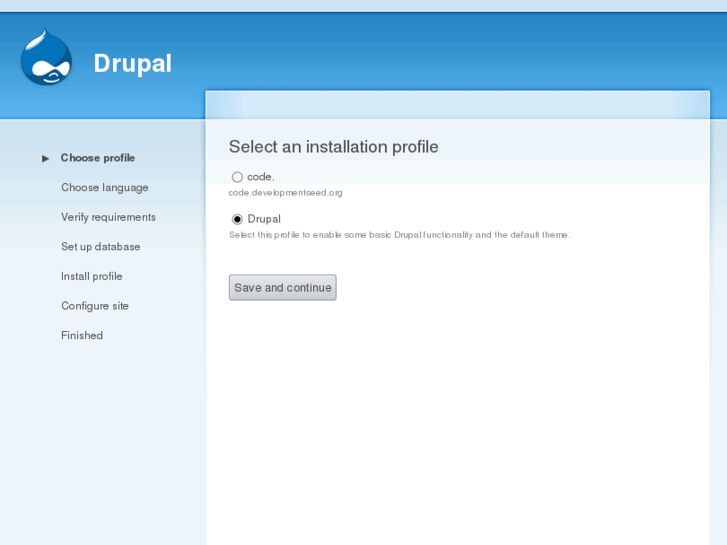Click the Choose language step
The image size is (727, 545).
(x=105, y=188)
